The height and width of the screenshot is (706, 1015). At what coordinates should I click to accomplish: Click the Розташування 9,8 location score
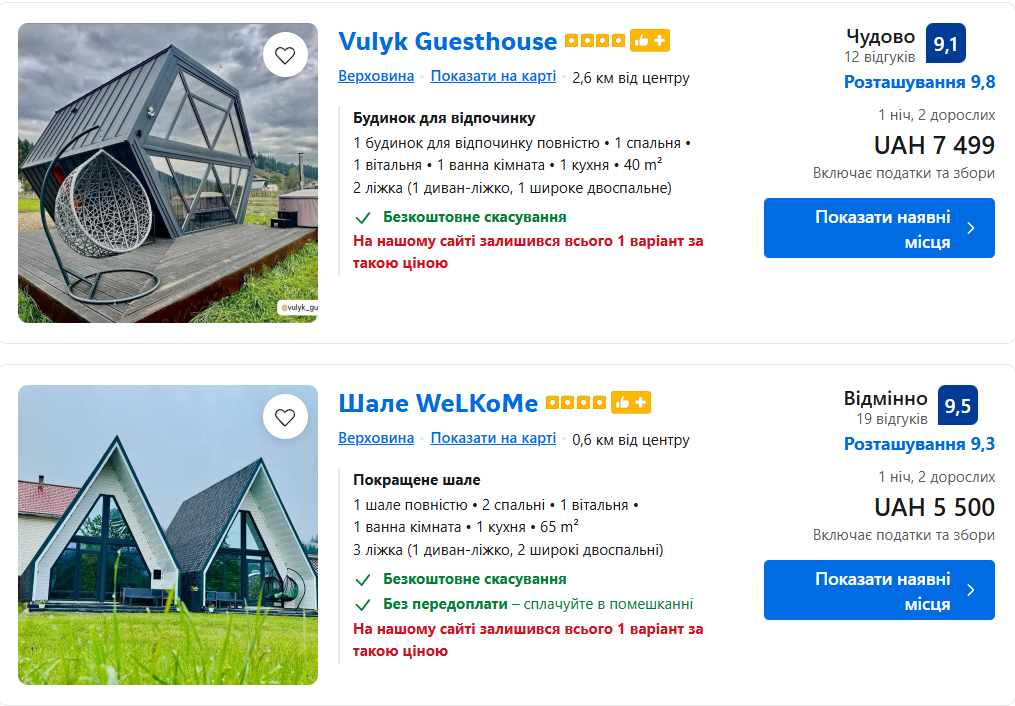coord(919,82)
